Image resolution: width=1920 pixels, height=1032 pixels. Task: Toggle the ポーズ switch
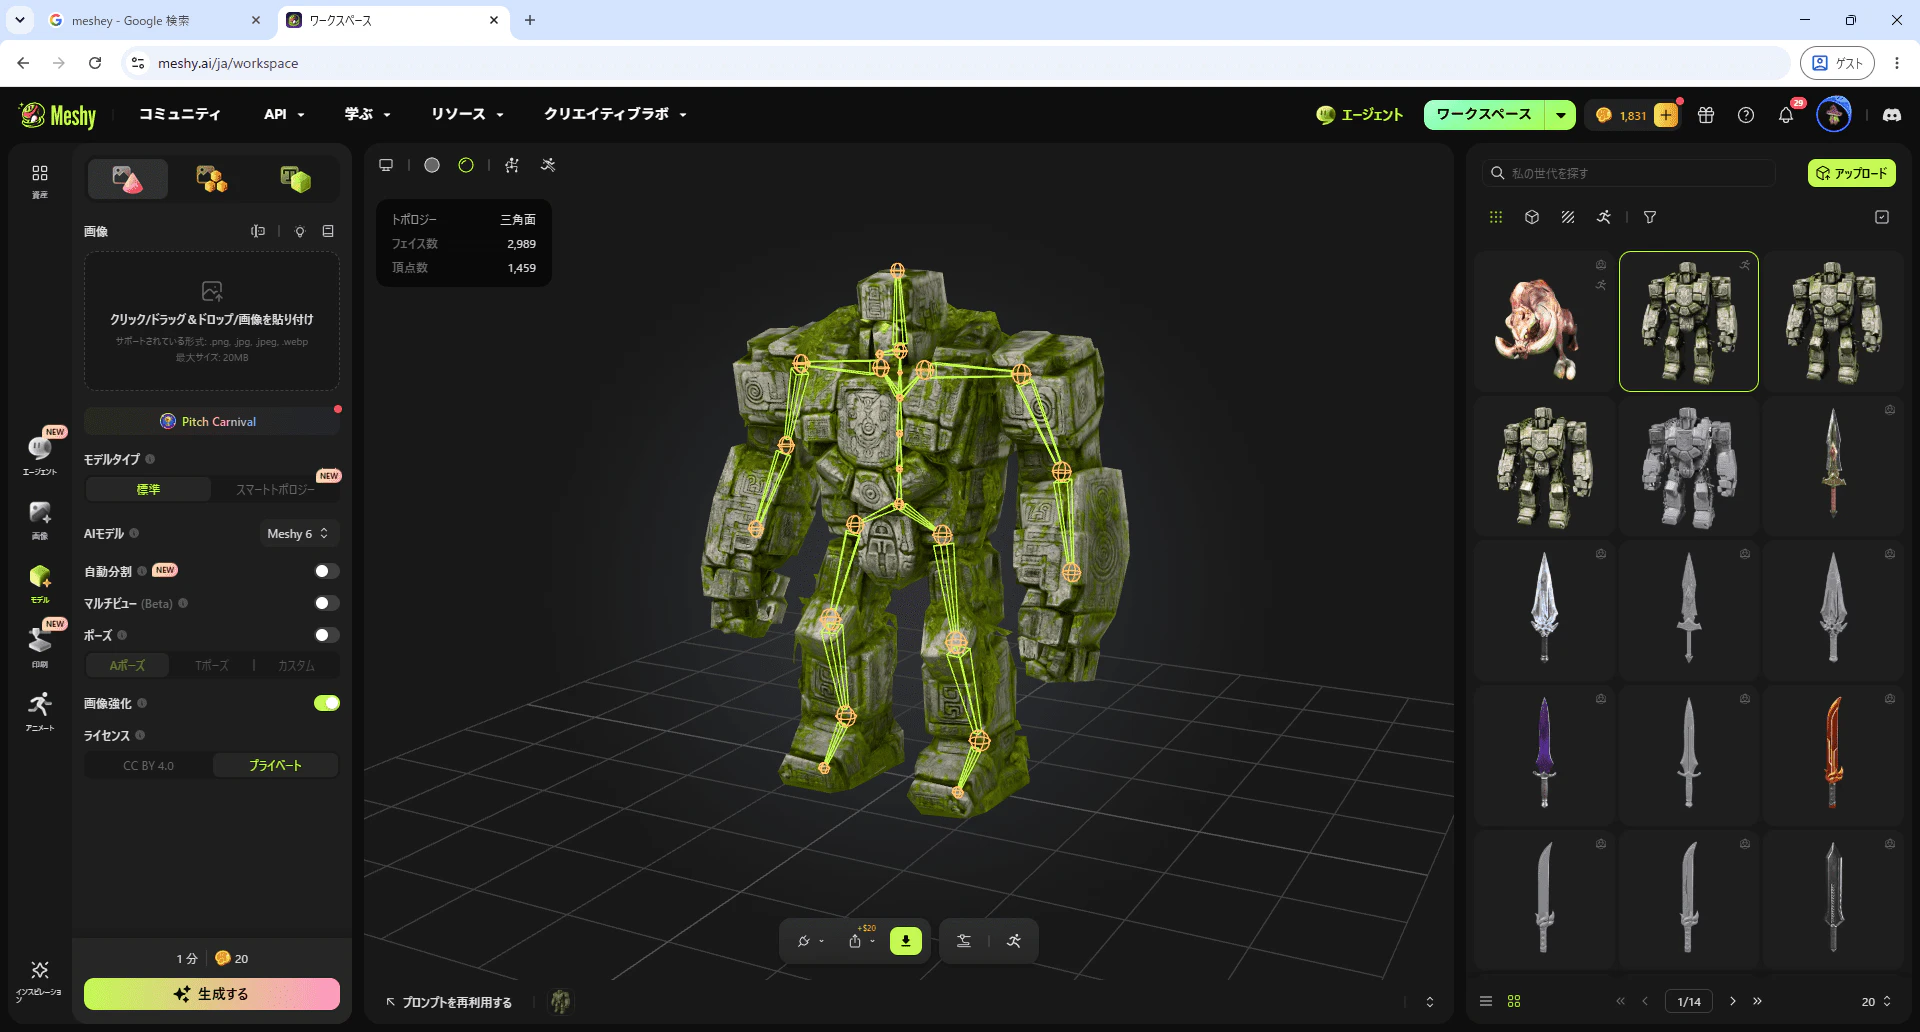point(326,635)
